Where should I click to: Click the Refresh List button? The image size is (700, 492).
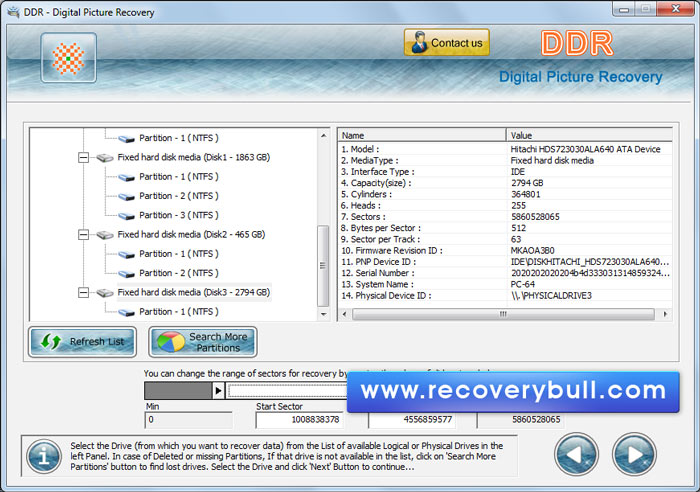[83, 342]
